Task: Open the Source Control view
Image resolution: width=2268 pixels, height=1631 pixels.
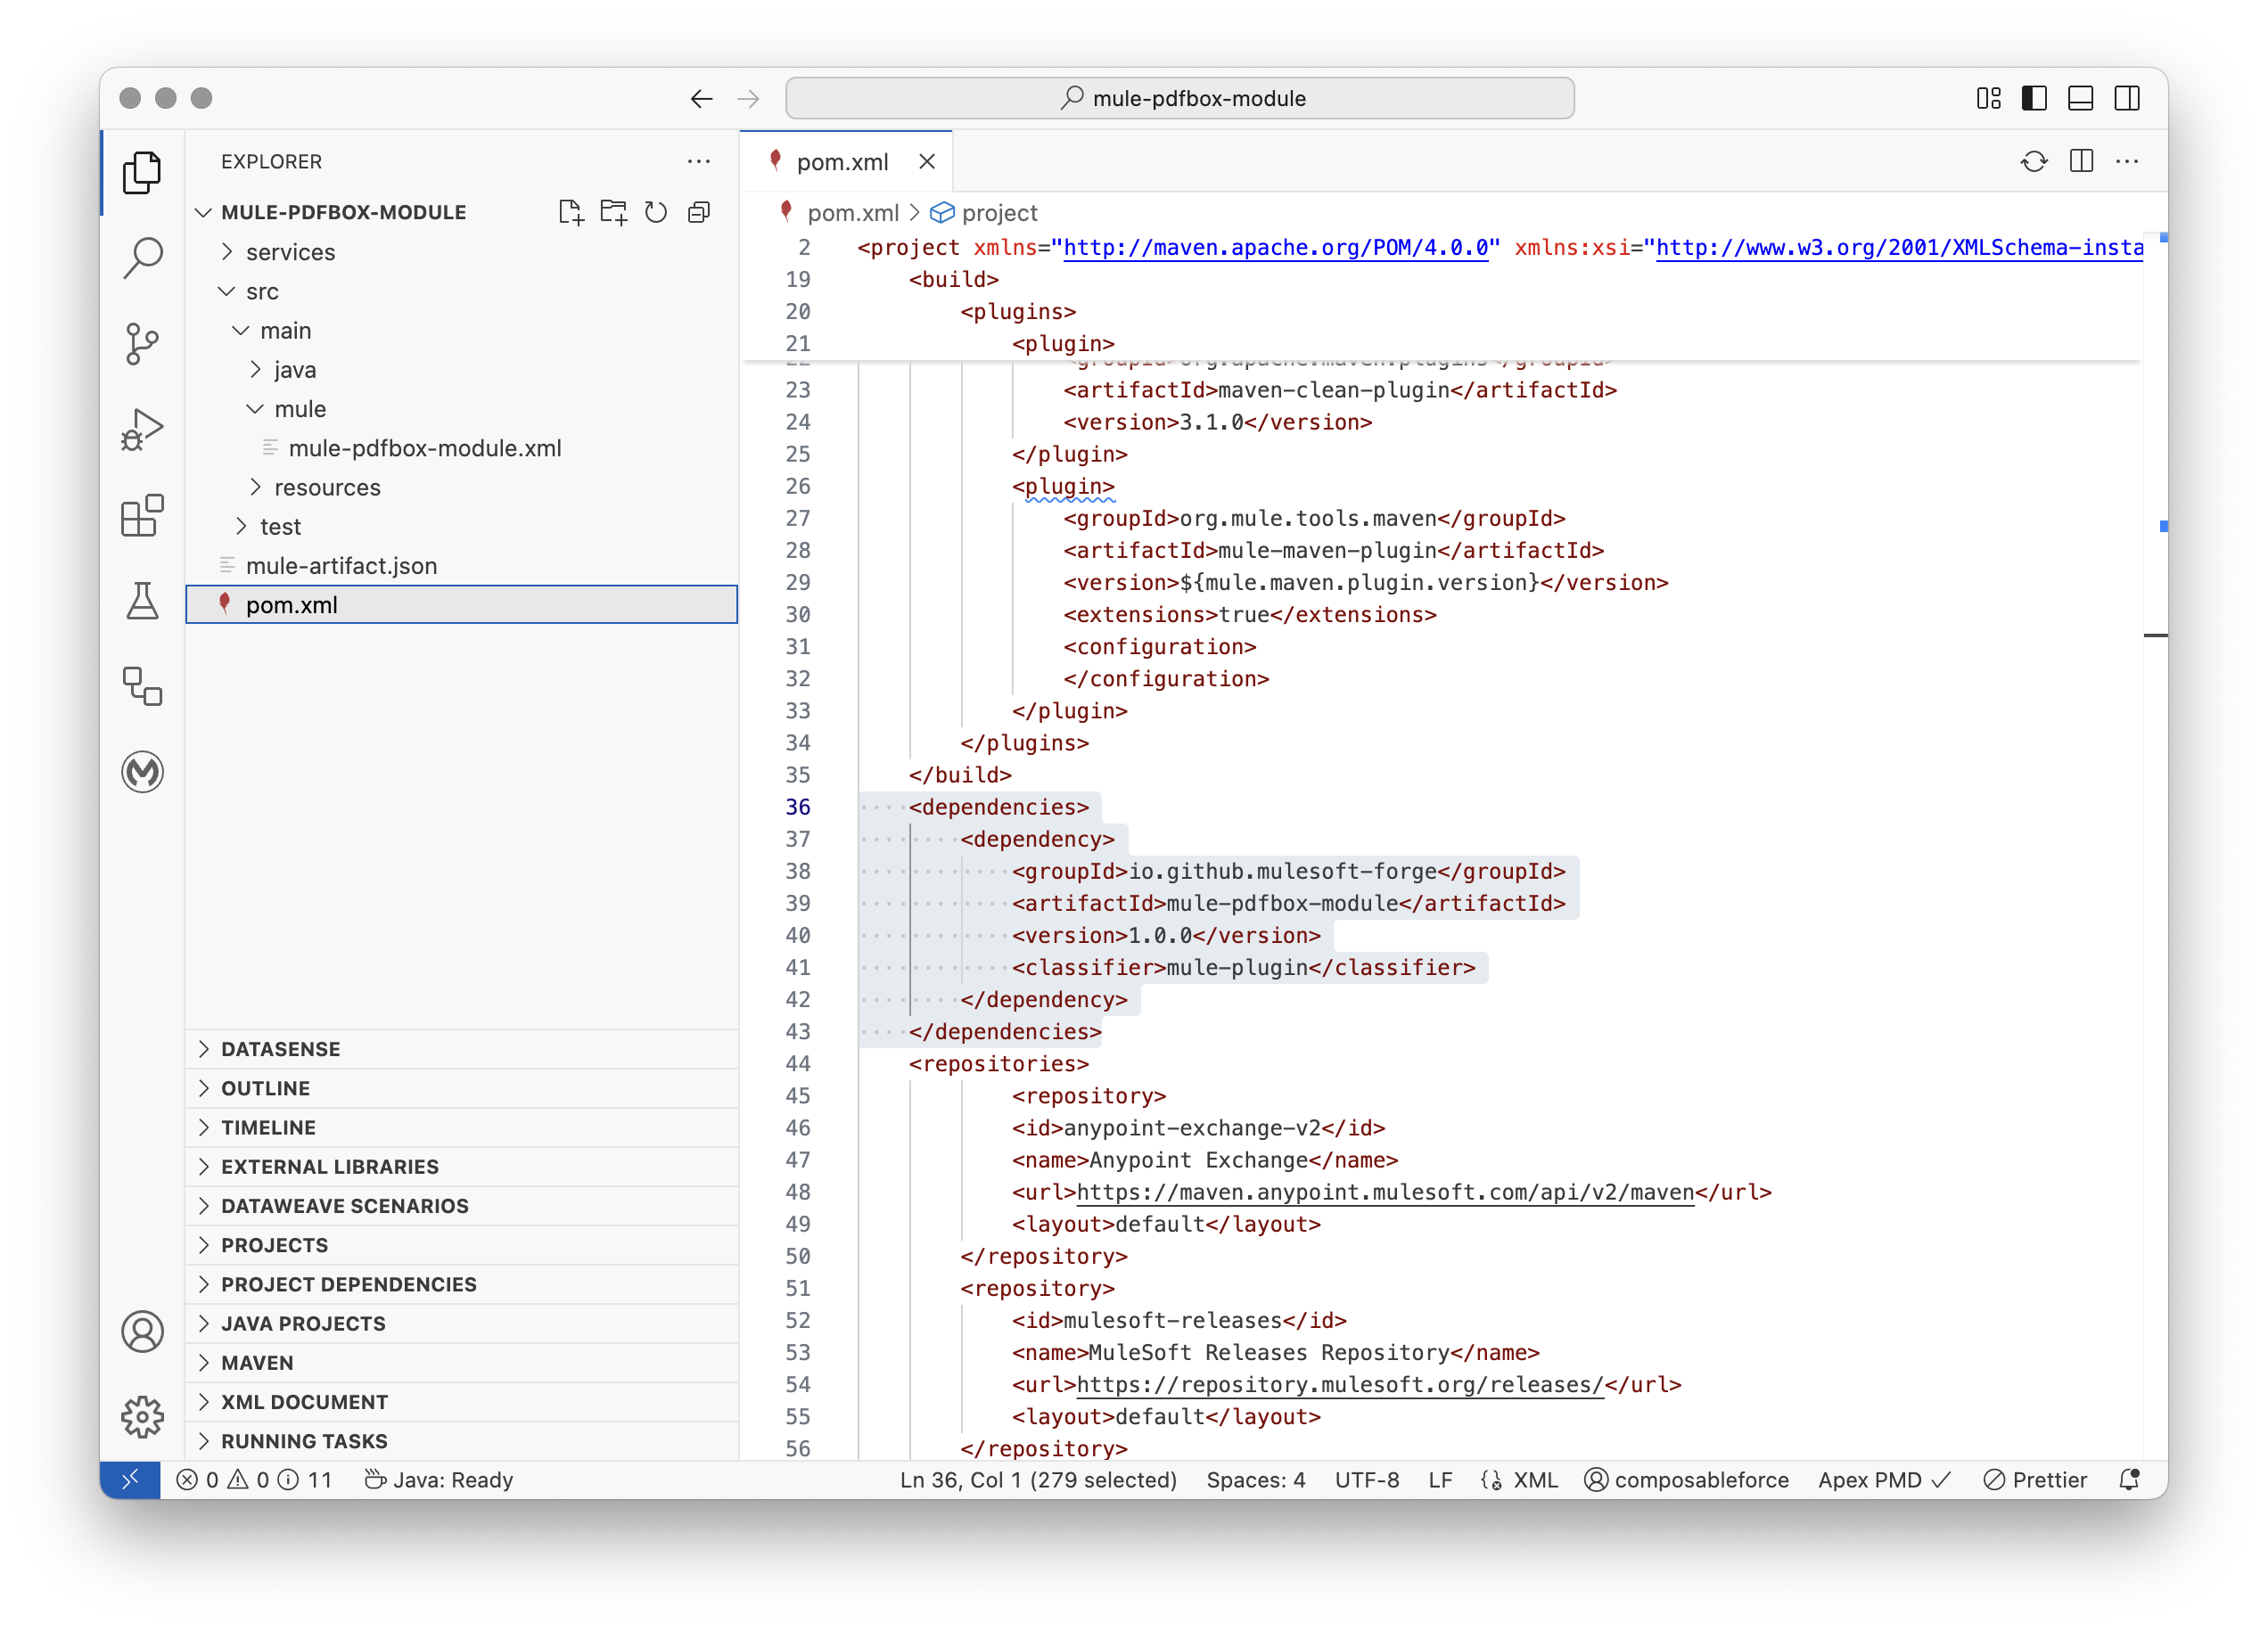Action: coord(142,343)
